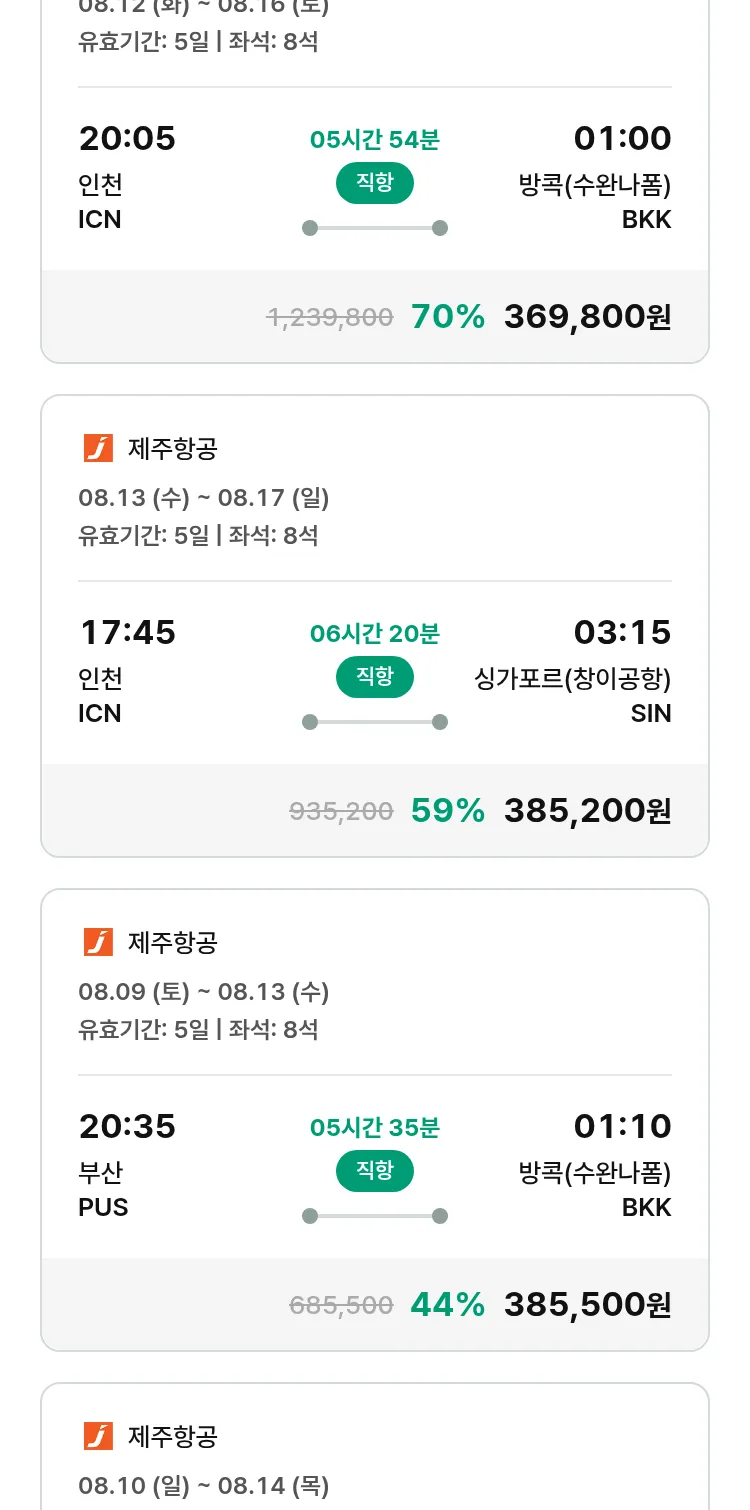
Task: Tap the 직항 badge on the 20:05 Incheon flight
Action: pyautogui.click(x=374, y=183)
